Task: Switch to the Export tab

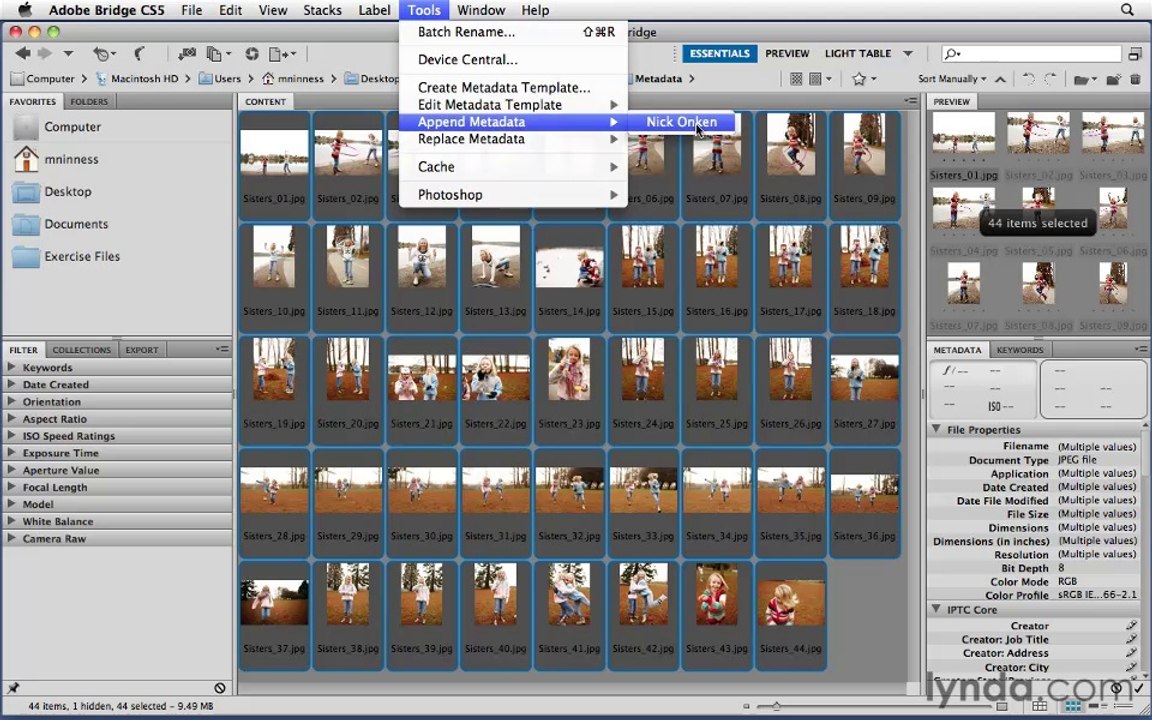Action: 142,350
